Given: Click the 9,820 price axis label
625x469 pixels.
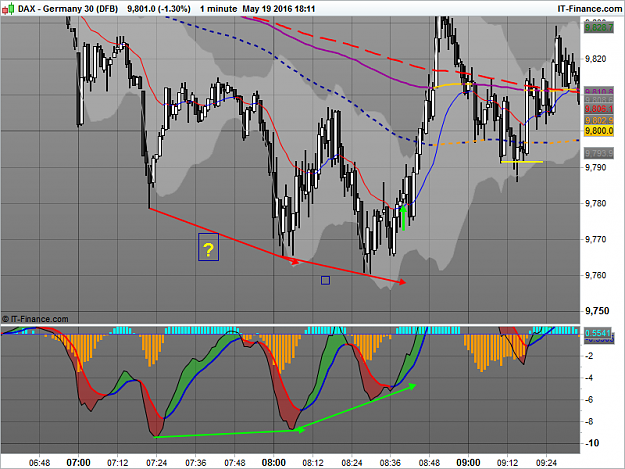Looking at the screenshot, I should point(596,59).
